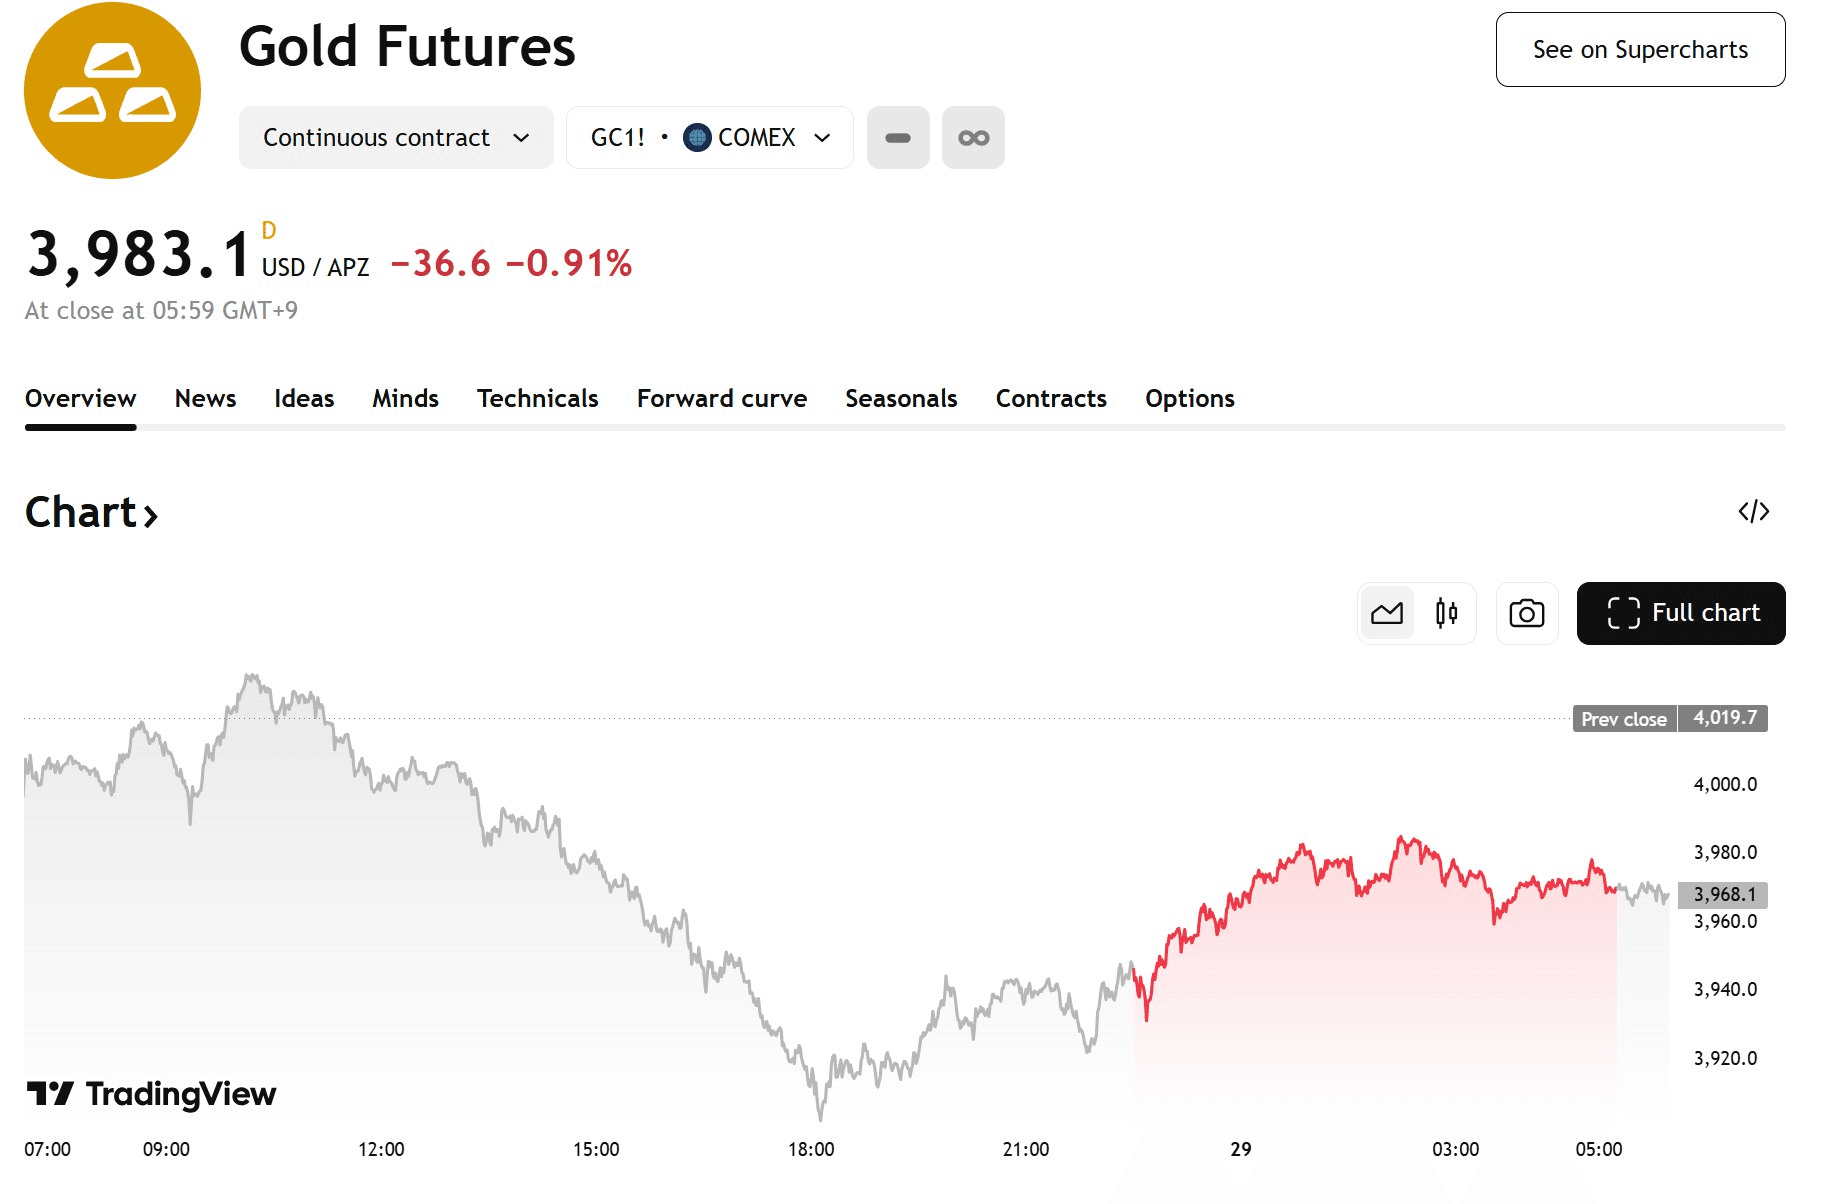Click the 18:00 time axis marker
The height and width of the screenshot is (1204, 1824).
point(811,1150)
